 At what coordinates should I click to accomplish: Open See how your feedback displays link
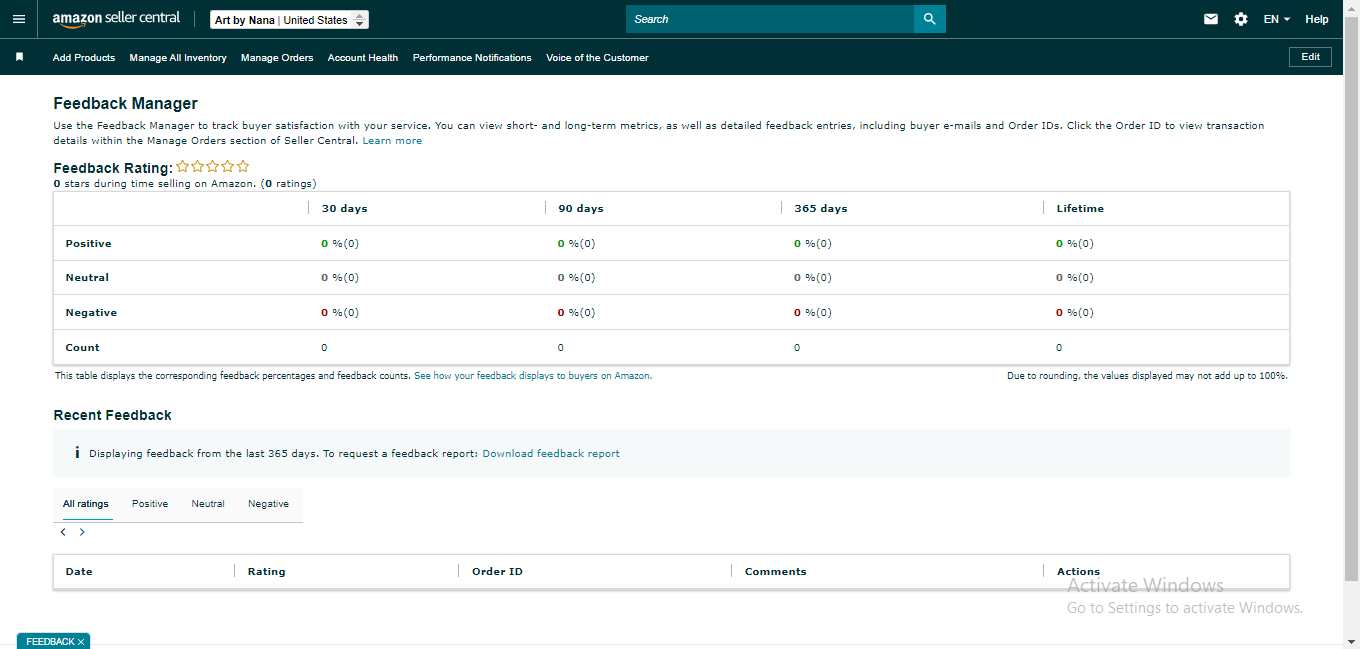point(532,376)
